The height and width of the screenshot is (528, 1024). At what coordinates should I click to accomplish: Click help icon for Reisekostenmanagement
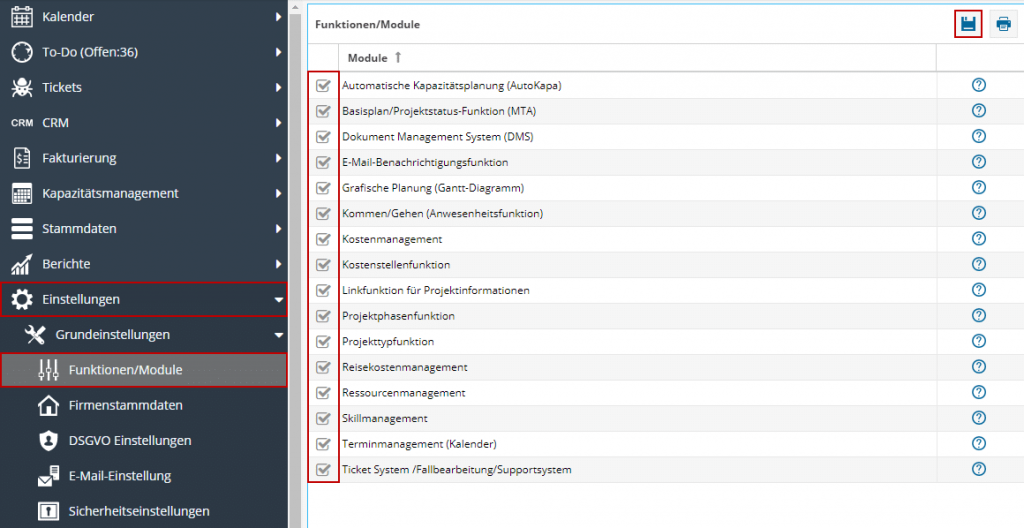pos(978,367)
